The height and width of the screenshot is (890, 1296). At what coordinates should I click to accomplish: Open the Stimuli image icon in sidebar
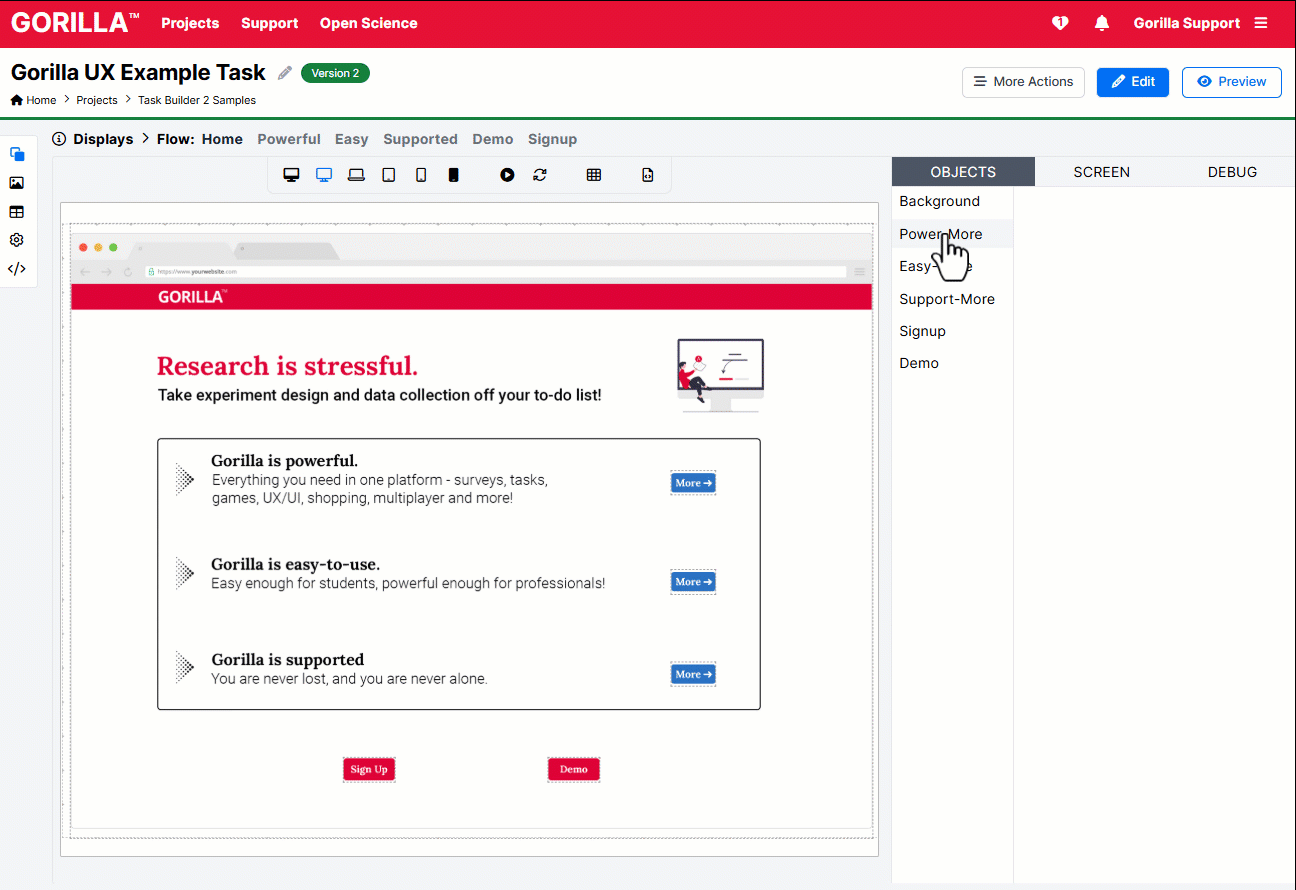tap(17, 183)
